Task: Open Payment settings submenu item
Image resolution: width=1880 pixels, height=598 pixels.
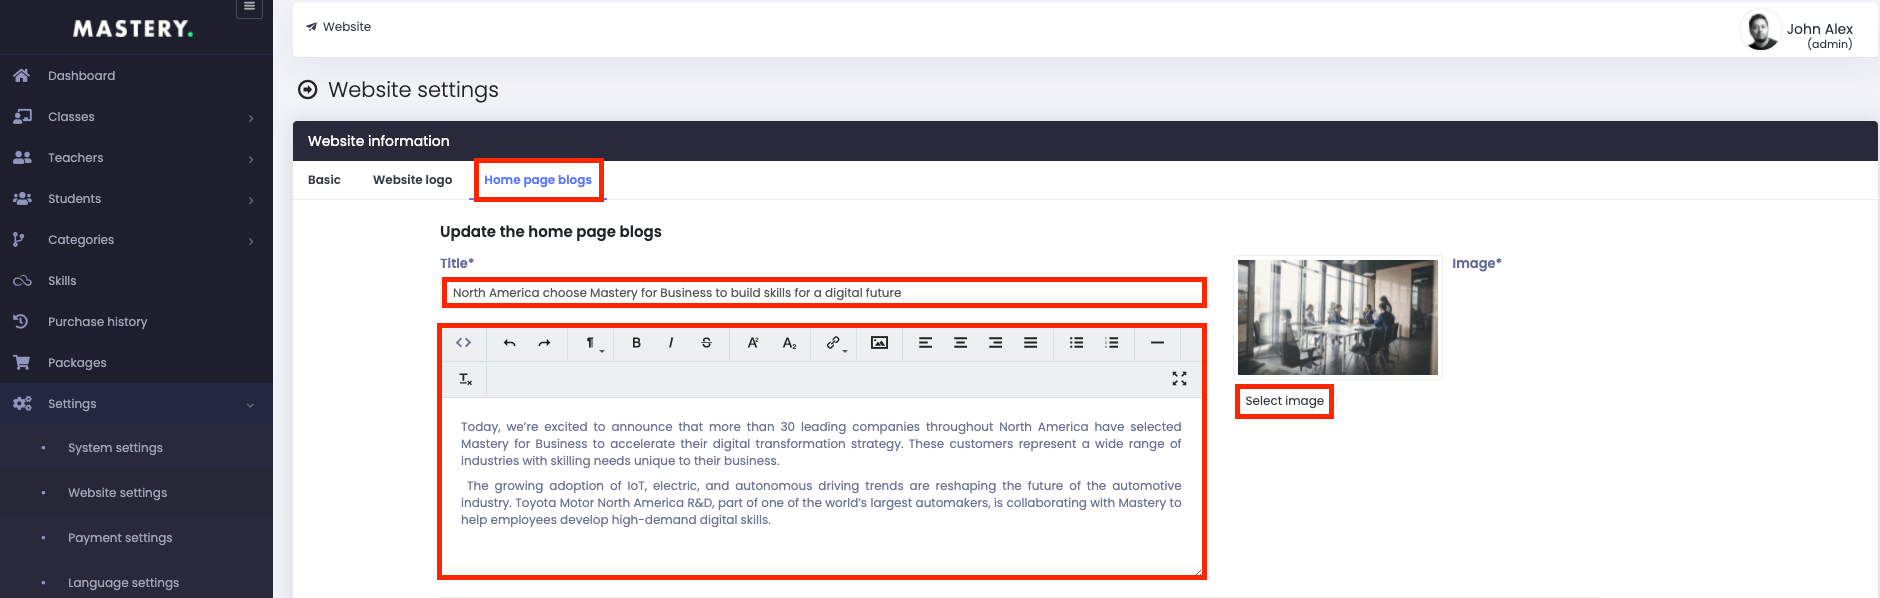Action: pyautogui.click(x=120, y=538)
